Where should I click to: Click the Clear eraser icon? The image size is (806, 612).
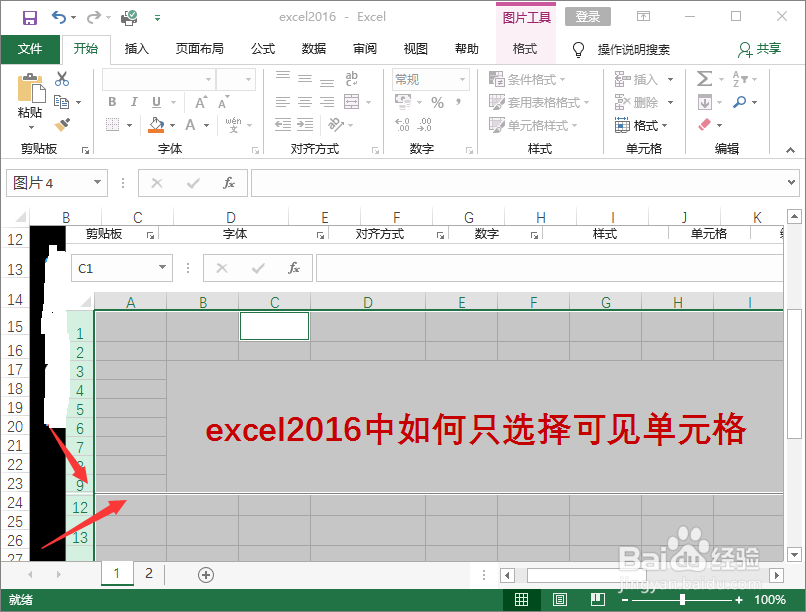pyautogui.click(x=705, y=124)
